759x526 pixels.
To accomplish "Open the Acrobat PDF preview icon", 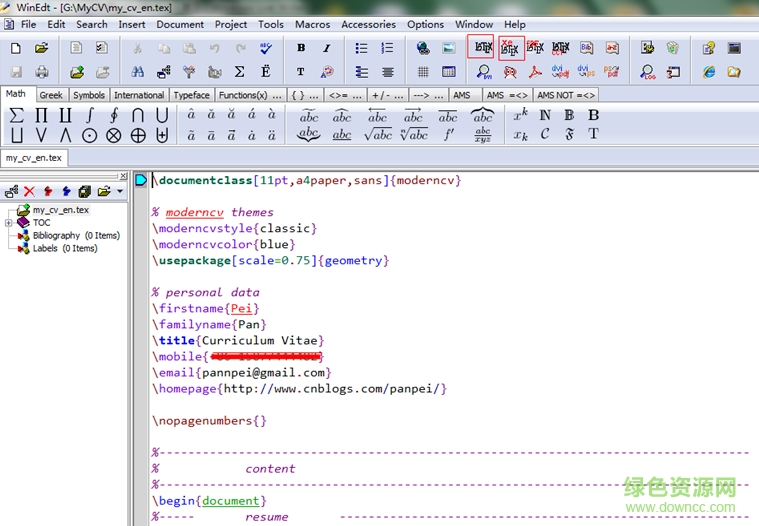I will click(535, 72).
